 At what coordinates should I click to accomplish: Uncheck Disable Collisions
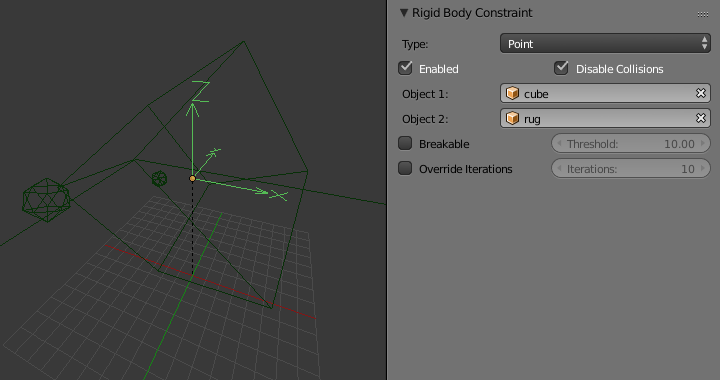pos(561,68)
